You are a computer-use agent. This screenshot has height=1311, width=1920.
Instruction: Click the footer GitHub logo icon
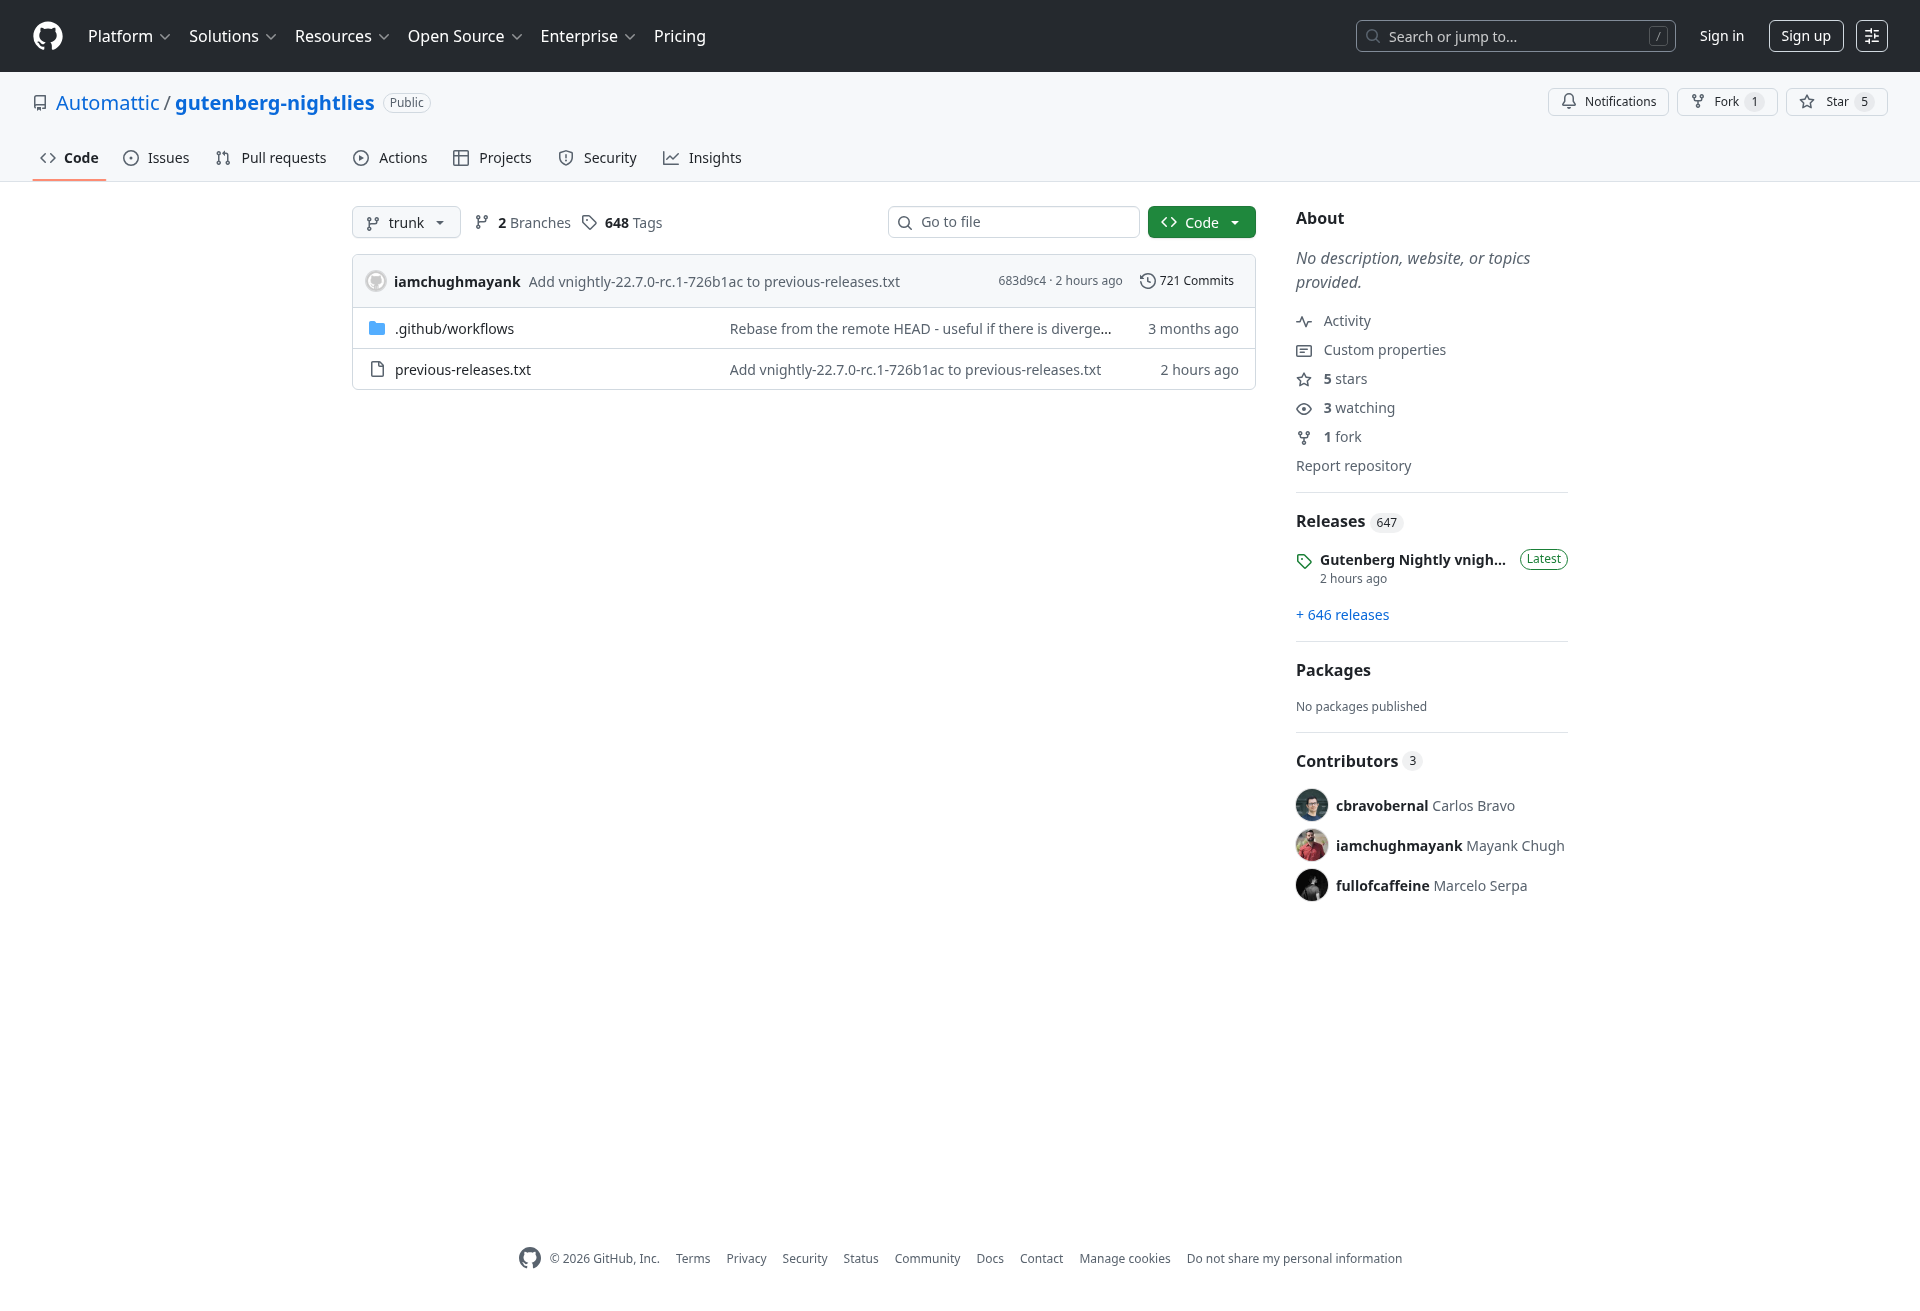point(530,1258)
